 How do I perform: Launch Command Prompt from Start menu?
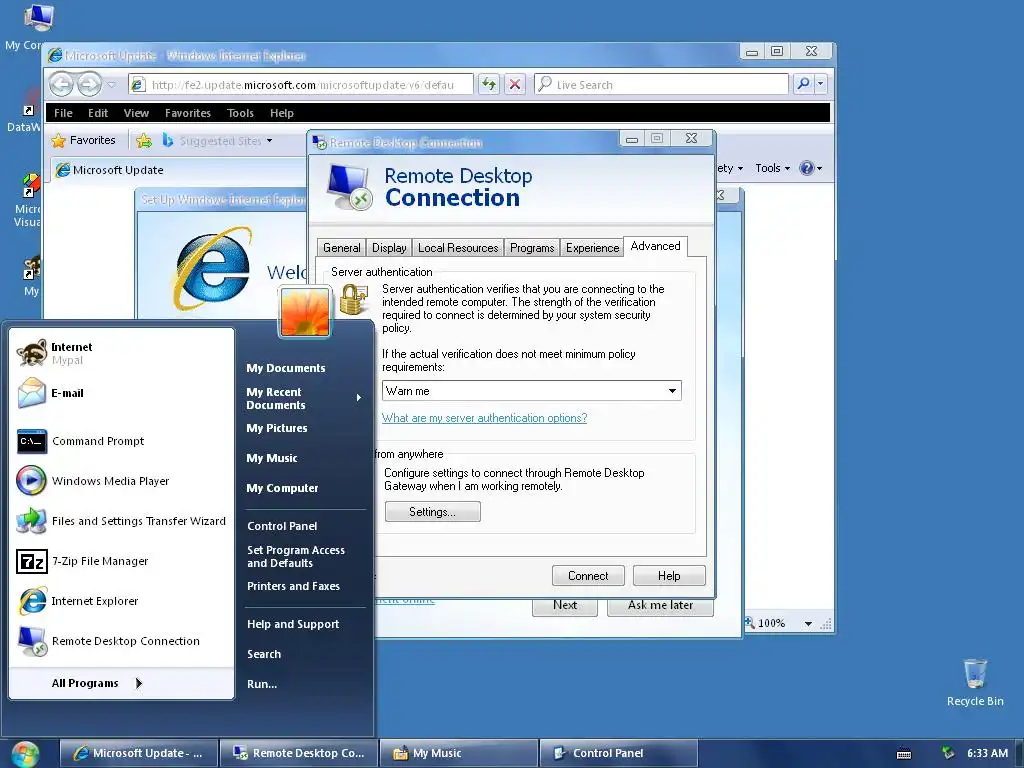pyautogui.click(x=121, y=441)
